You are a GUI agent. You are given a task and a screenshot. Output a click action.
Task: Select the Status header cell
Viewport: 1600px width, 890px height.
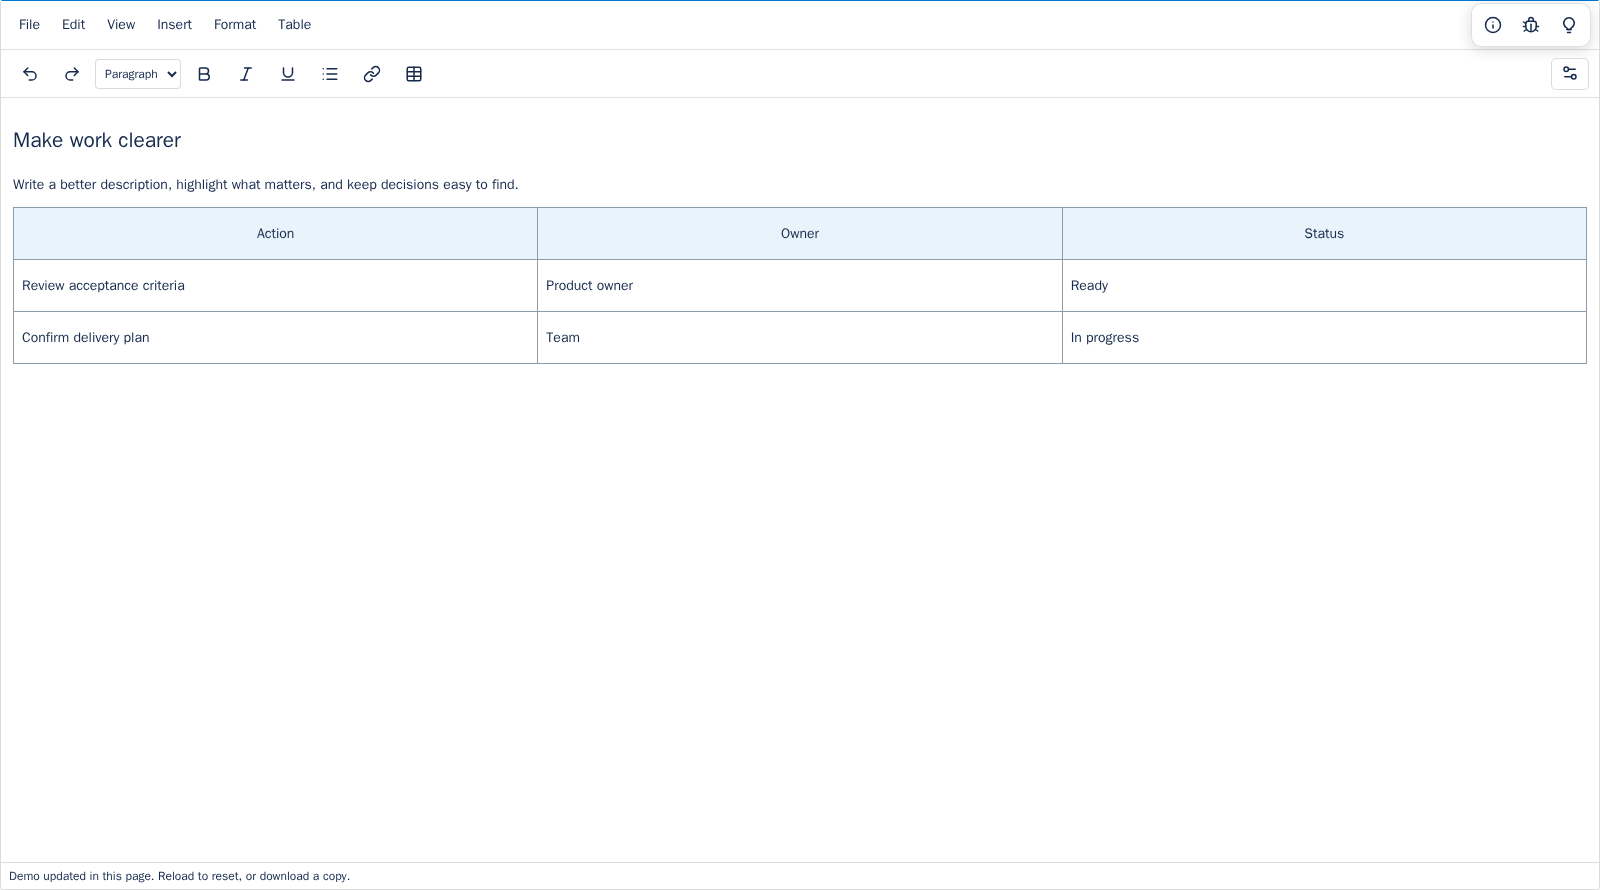(1324, 233)
